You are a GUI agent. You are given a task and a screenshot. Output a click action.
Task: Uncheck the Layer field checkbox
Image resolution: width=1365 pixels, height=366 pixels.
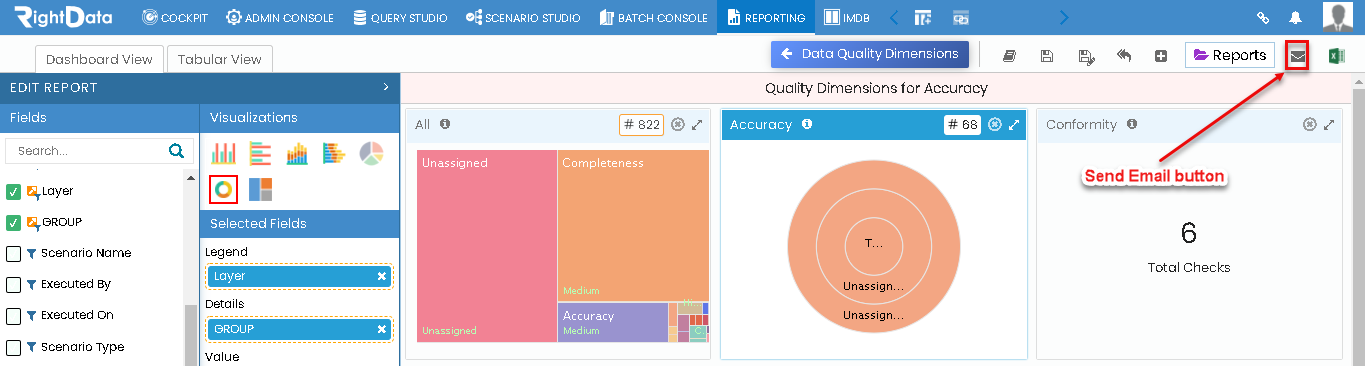(x=14, y=191)
